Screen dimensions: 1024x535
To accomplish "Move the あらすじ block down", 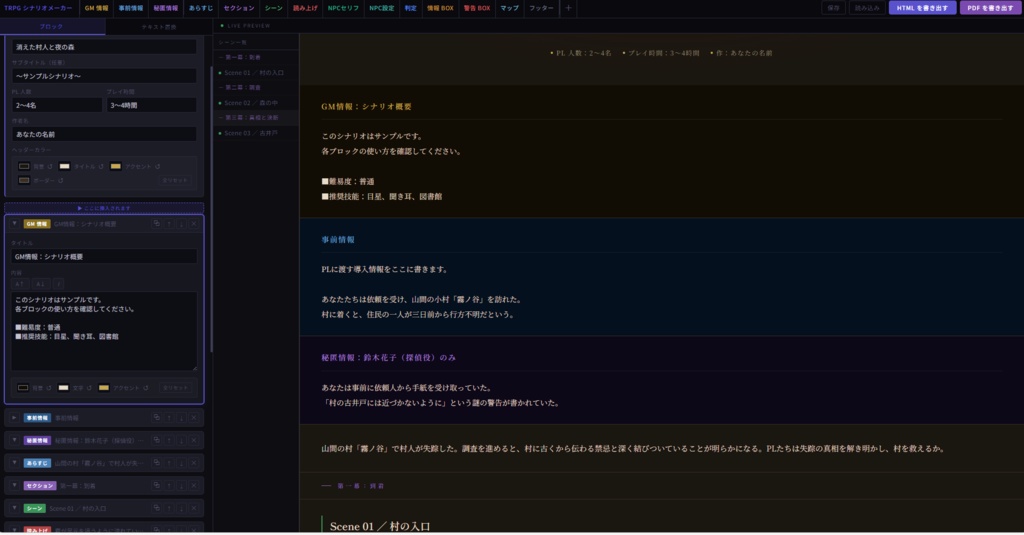I will (182, 462).
